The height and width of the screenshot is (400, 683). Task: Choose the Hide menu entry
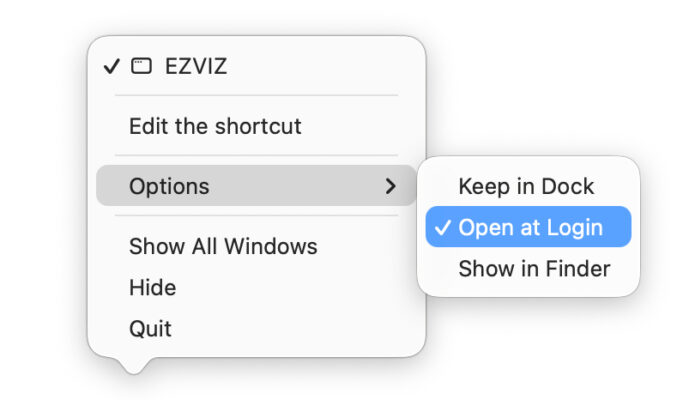pos(153,288)
